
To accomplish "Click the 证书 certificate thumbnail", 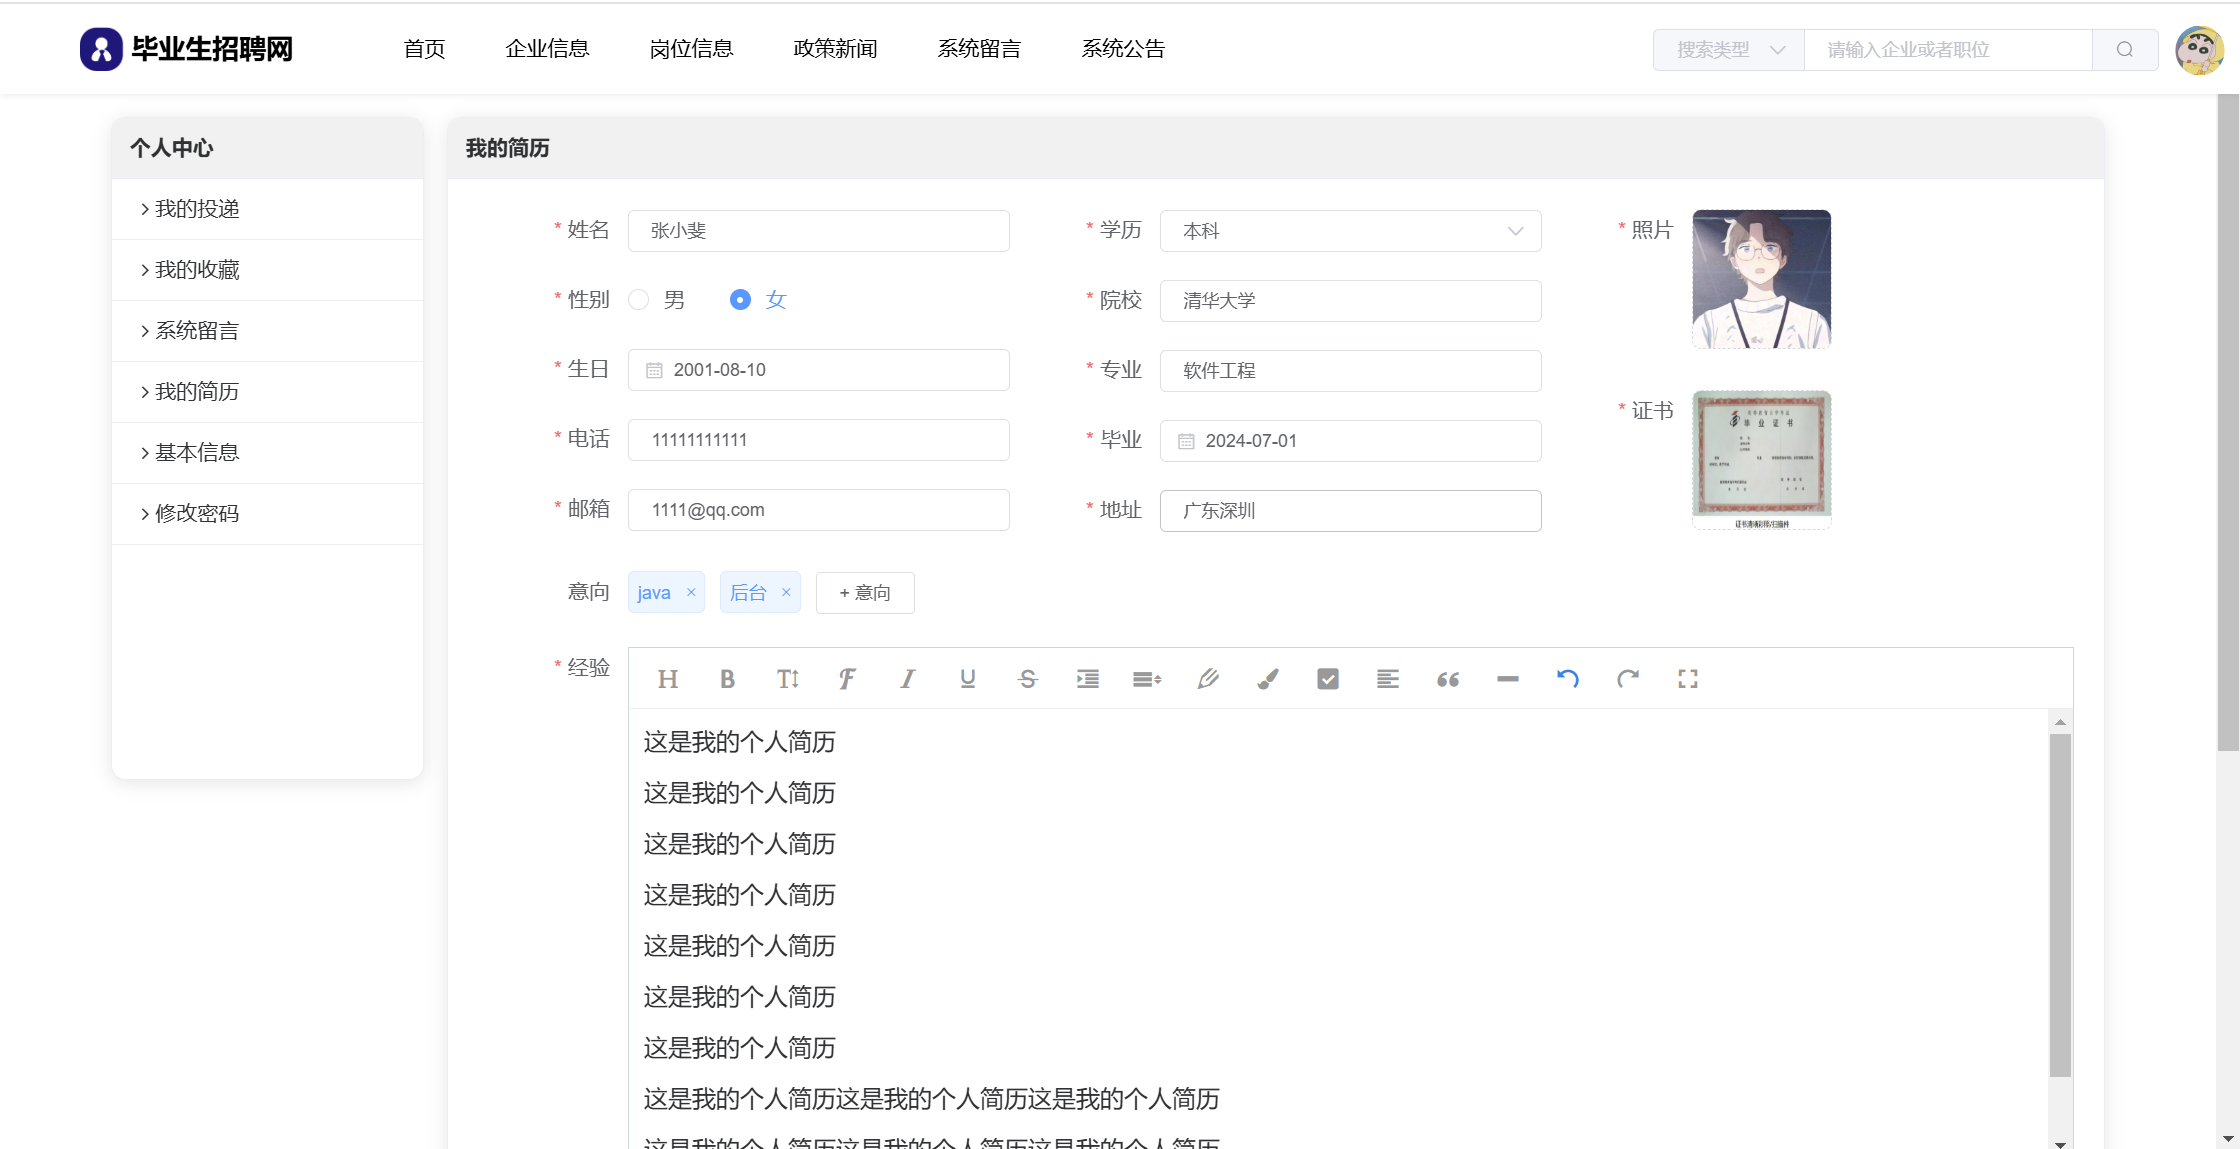I will [x=1761, y=458].
